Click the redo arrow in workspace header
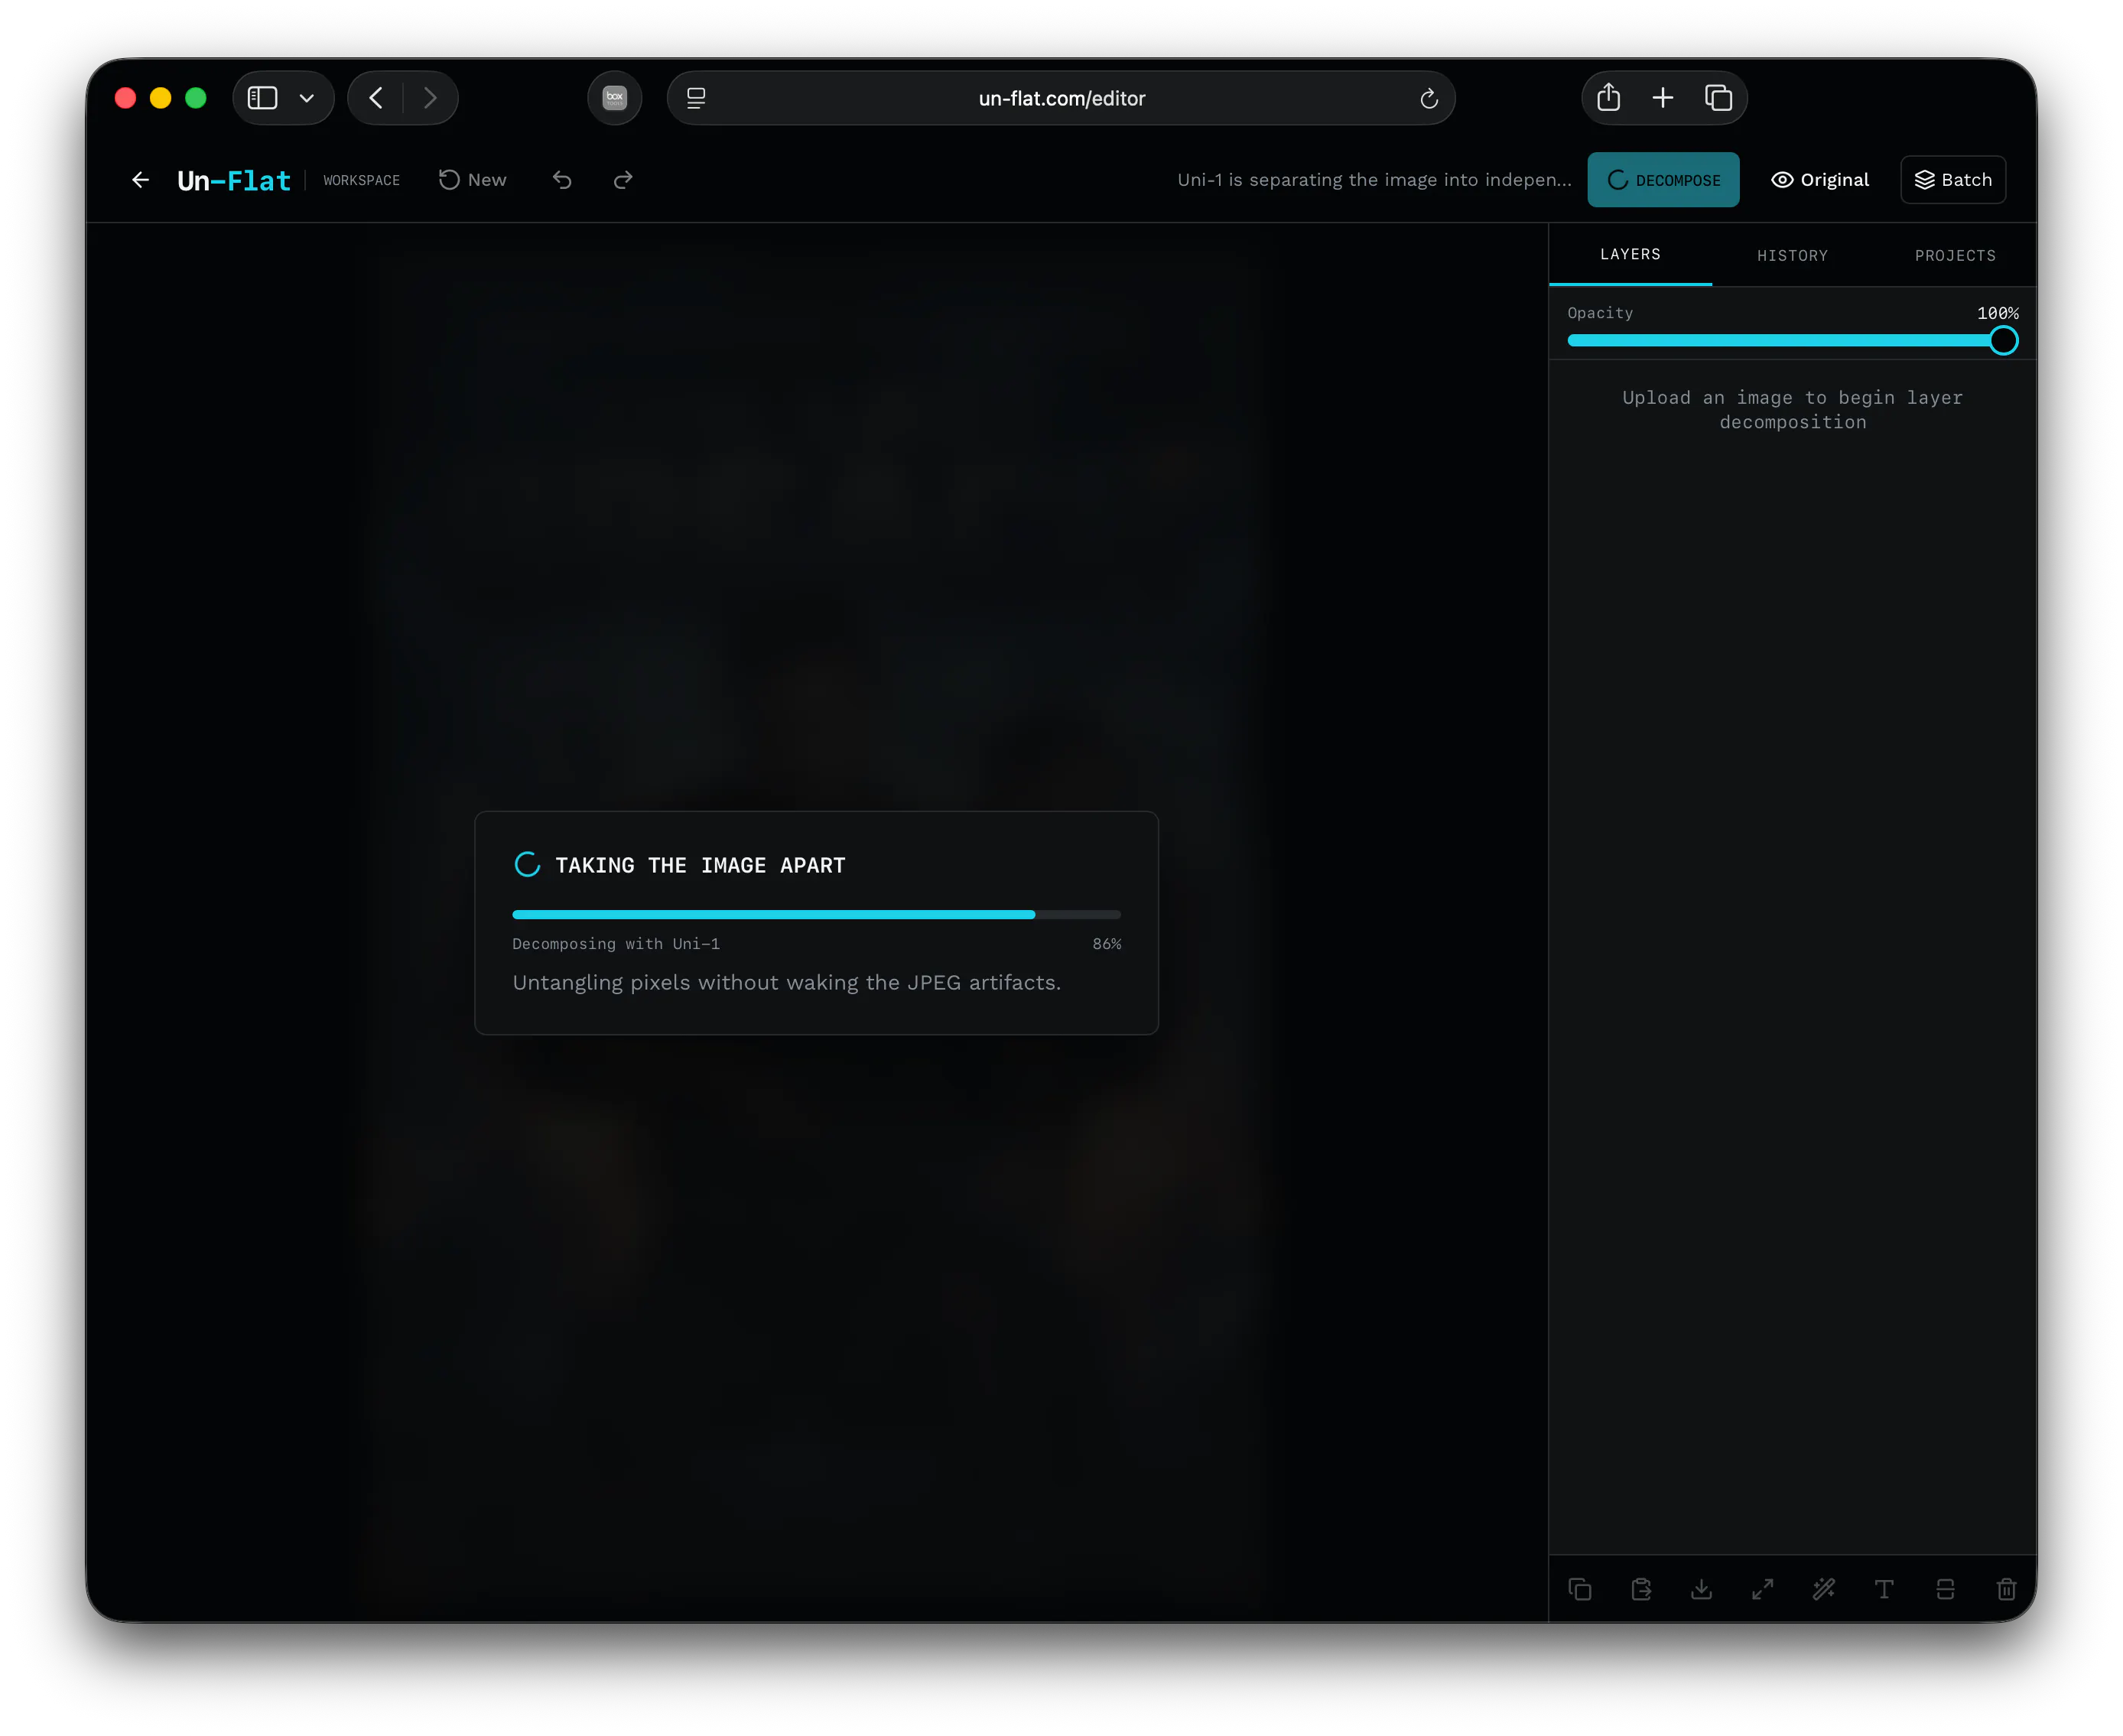The image size is (2123, 1736). tap(623, 180)
